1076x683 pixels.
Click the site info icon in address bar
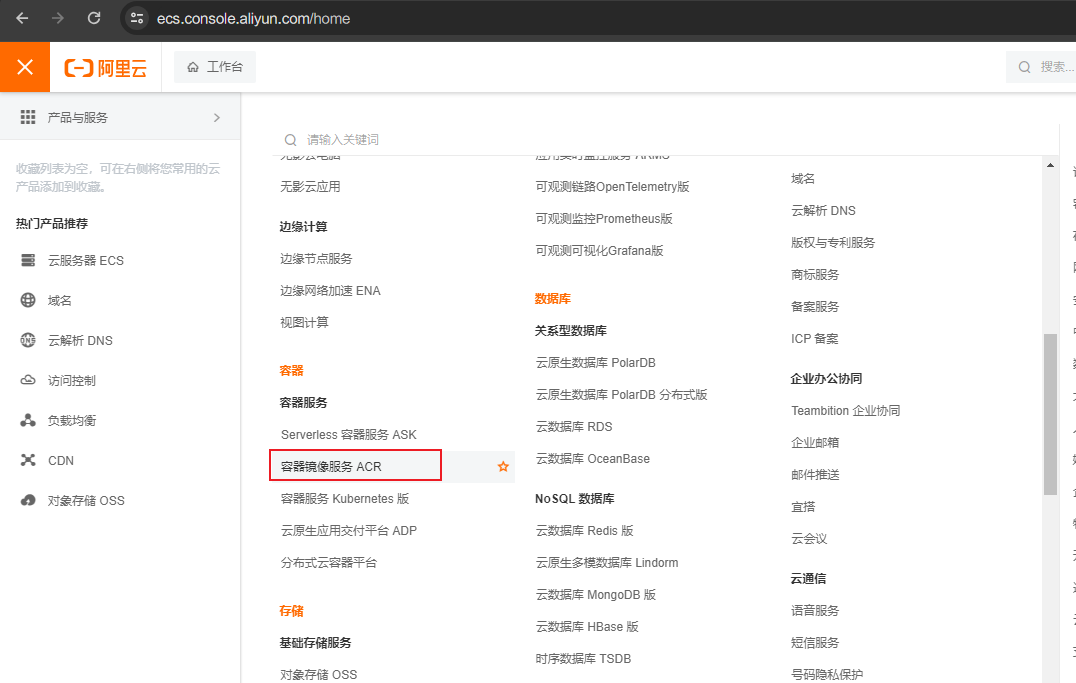pyautogui.click(x=137, y=19)
